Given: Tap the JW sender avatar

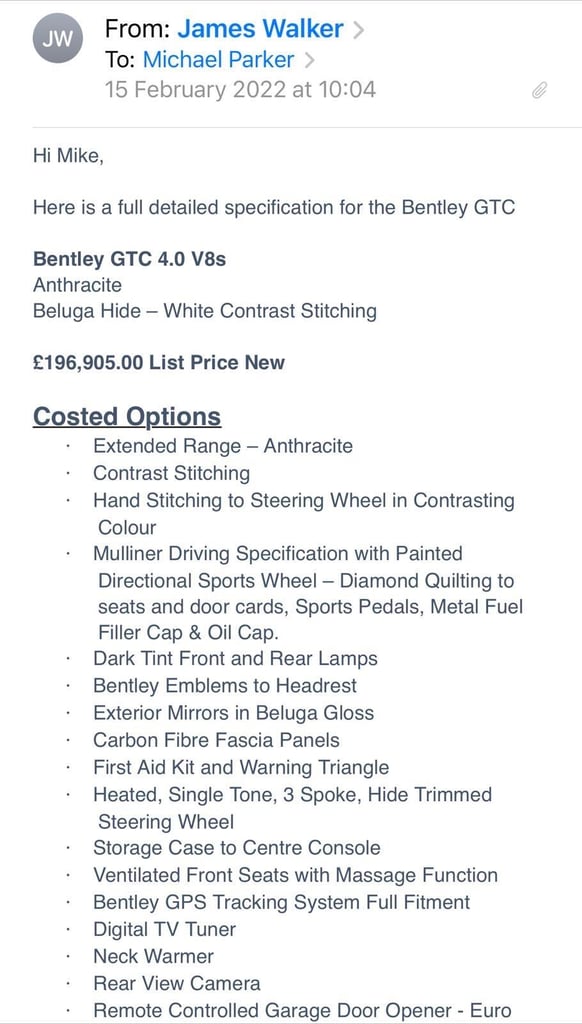Looking at the screenshot, I should click(x=58, y=39).
